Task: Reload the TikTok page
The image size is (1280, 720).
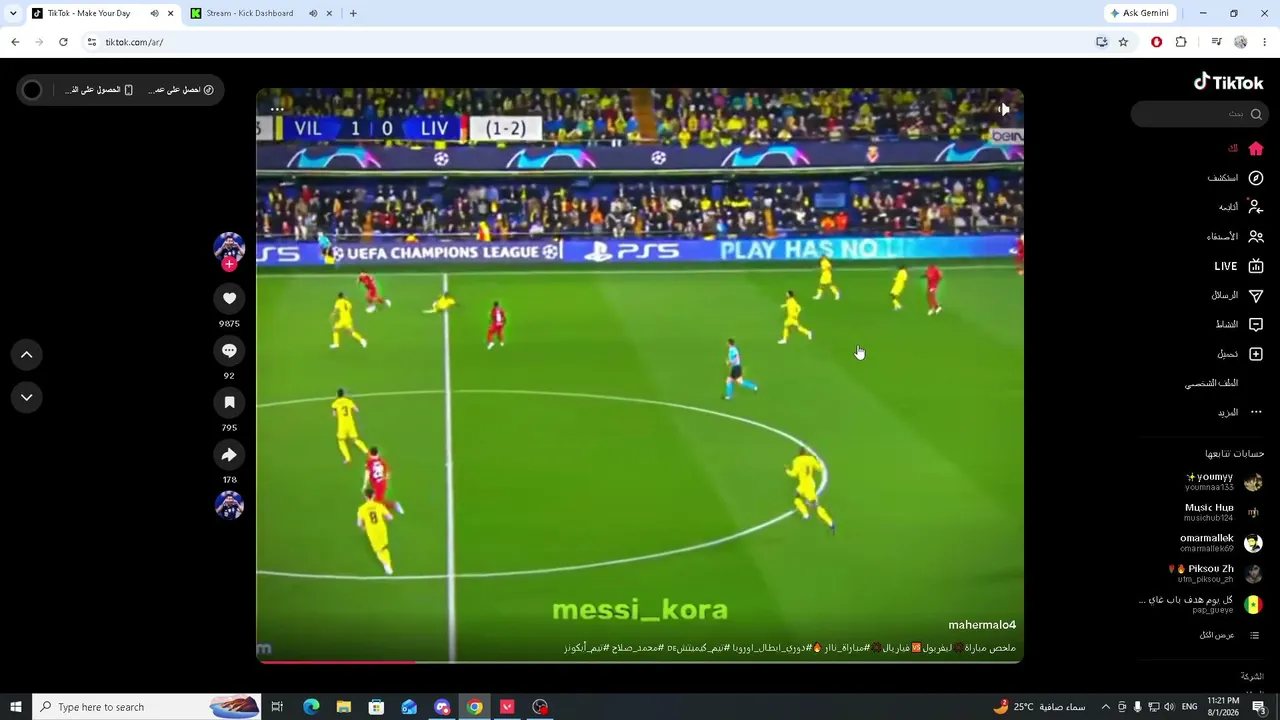Action: 63,42
